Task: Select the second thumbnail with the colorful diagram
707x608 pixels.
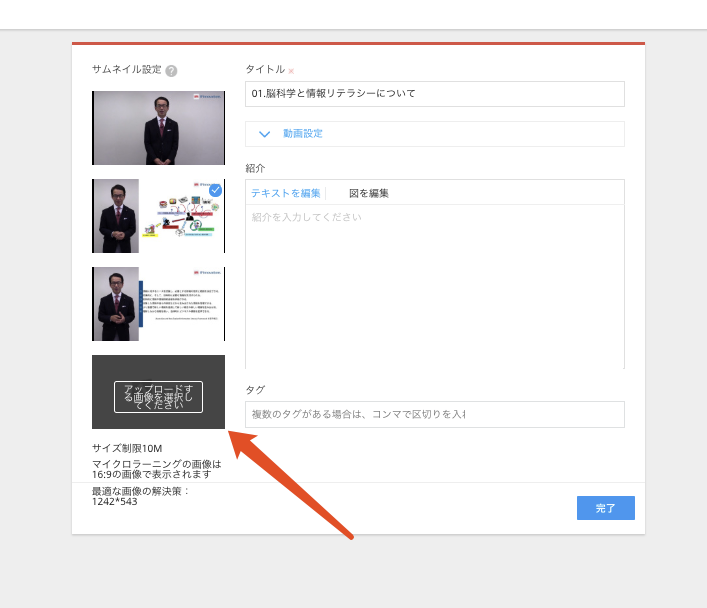Action: click(158, 216)
